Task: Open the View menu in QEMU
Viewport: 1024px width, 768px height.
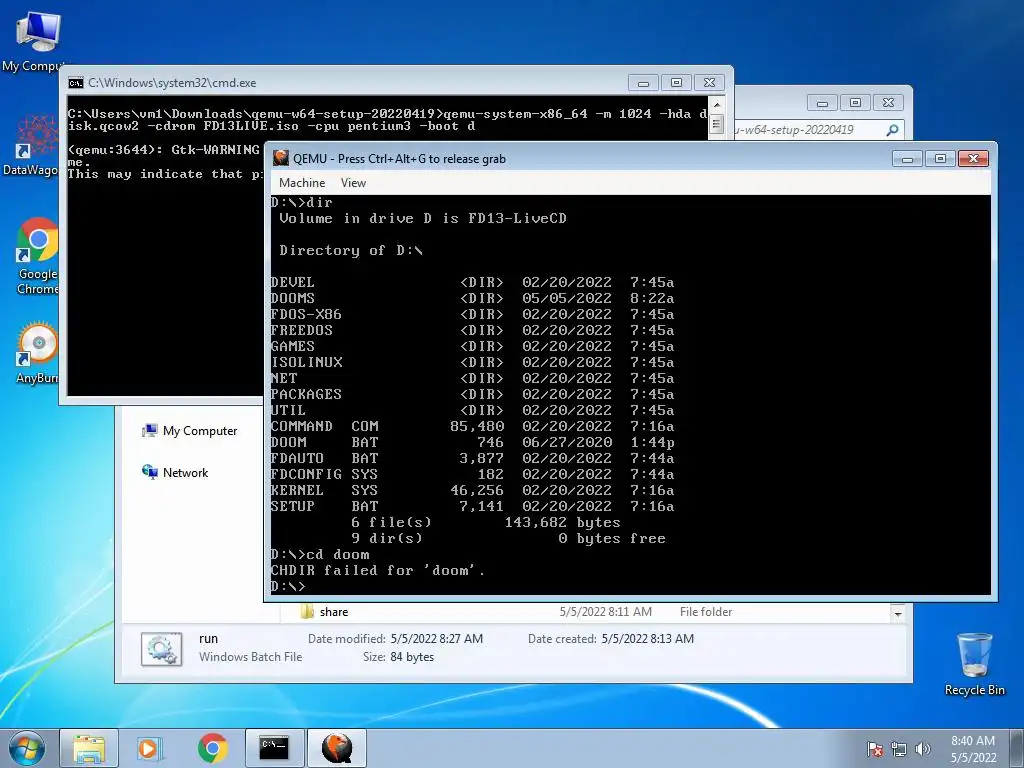Action: click(353, 183)
